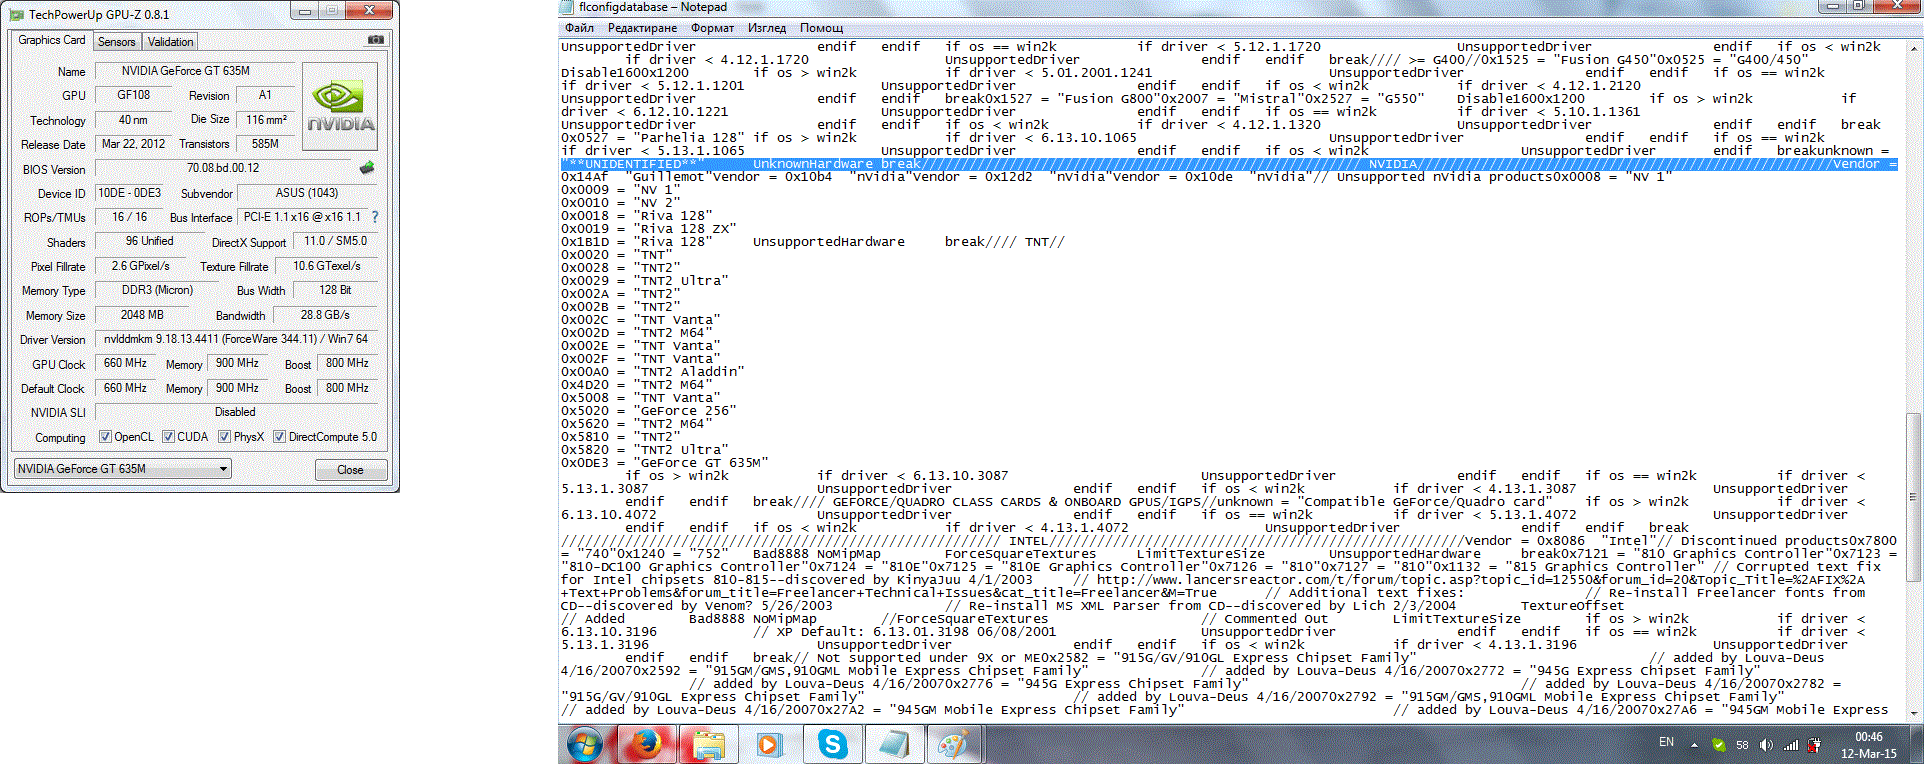This screenshot has width=1930, height=772.
Task: Open the Помощ menu in Notepad
Action: coord(821,28)
